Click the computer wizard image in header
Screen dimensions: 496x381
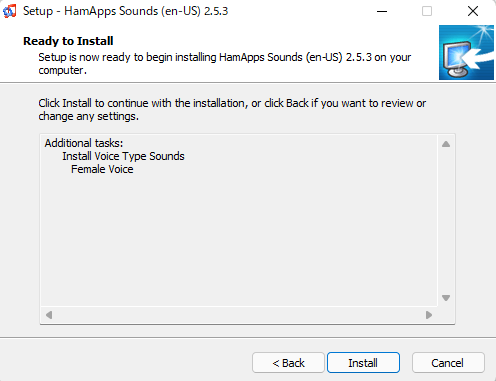click(466, 52)
